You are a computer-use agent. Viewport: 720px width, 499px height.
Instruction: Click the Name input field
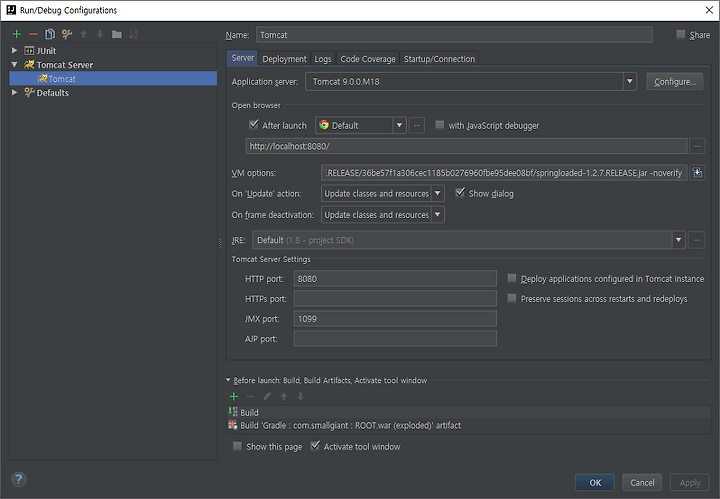point(454,35)
